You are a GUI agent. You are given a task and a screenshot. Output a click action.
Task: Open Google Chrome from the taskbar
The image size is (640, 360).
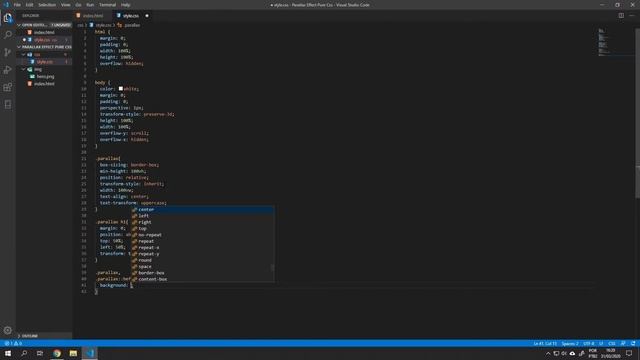pyautogui.click(x=57, y=353)
